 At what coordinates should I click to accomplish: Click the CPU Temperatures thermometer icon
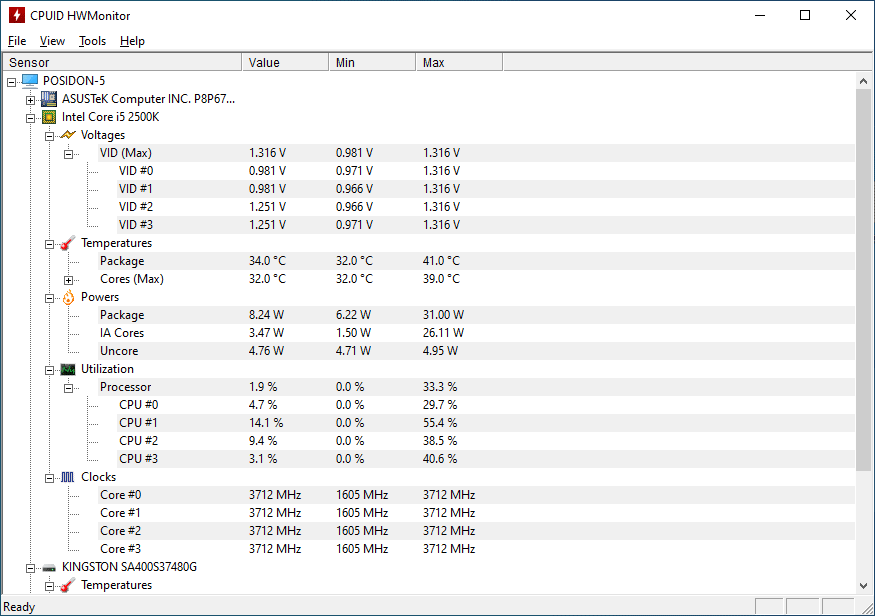point(68,243)
